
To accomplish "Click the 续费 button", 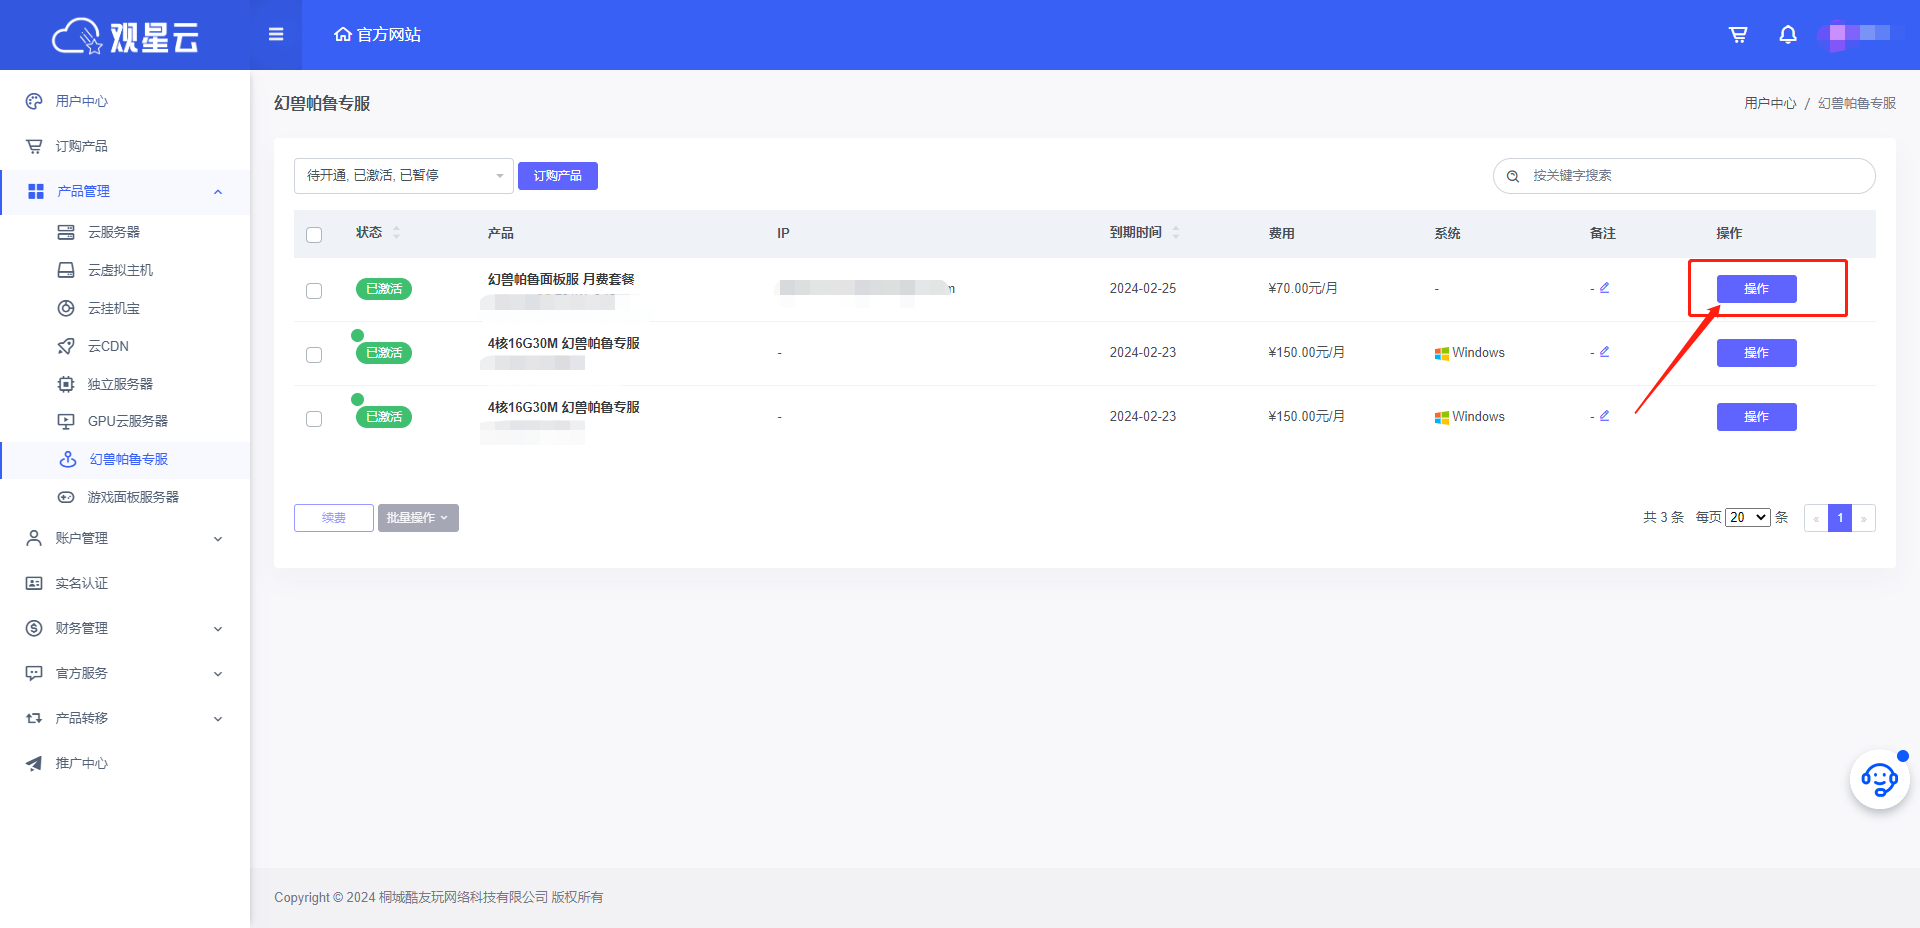I will [x=334, y=518].
